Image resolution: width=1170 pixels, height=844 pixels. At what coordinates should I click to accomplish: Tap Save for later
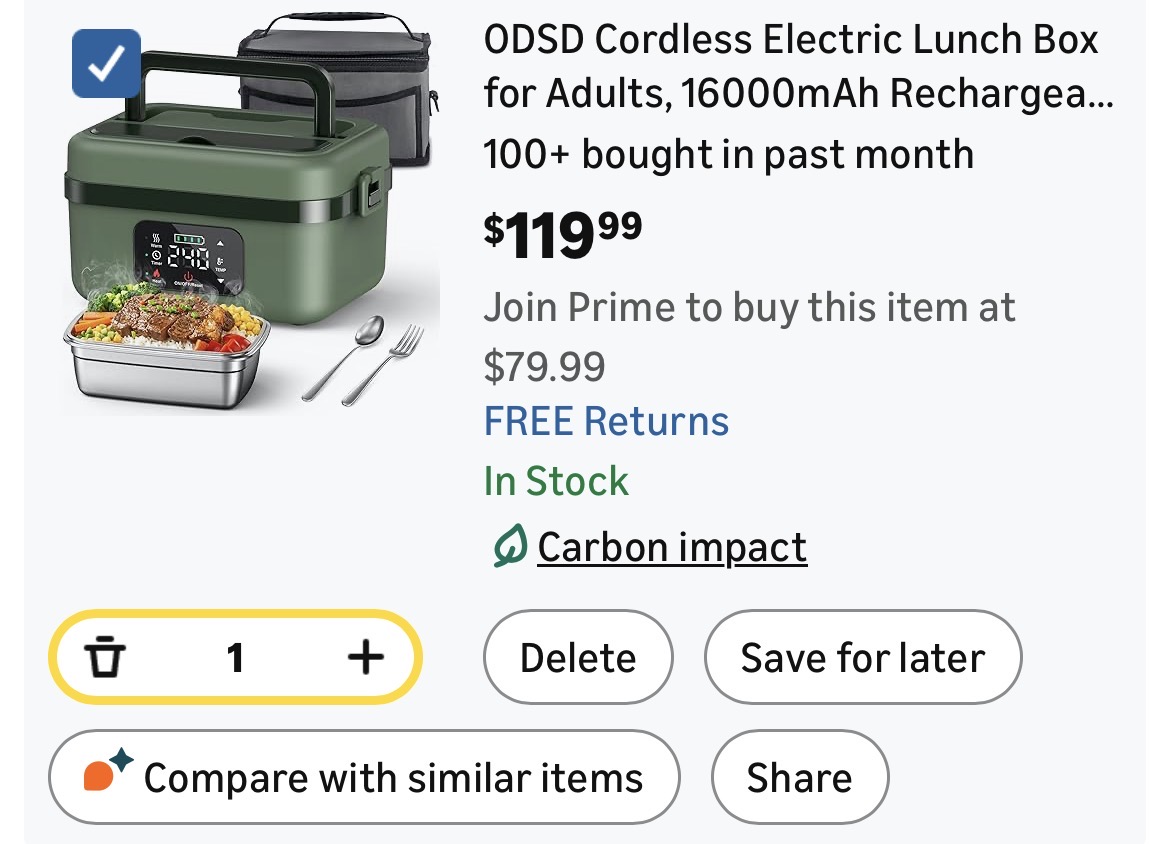[862, 658]
